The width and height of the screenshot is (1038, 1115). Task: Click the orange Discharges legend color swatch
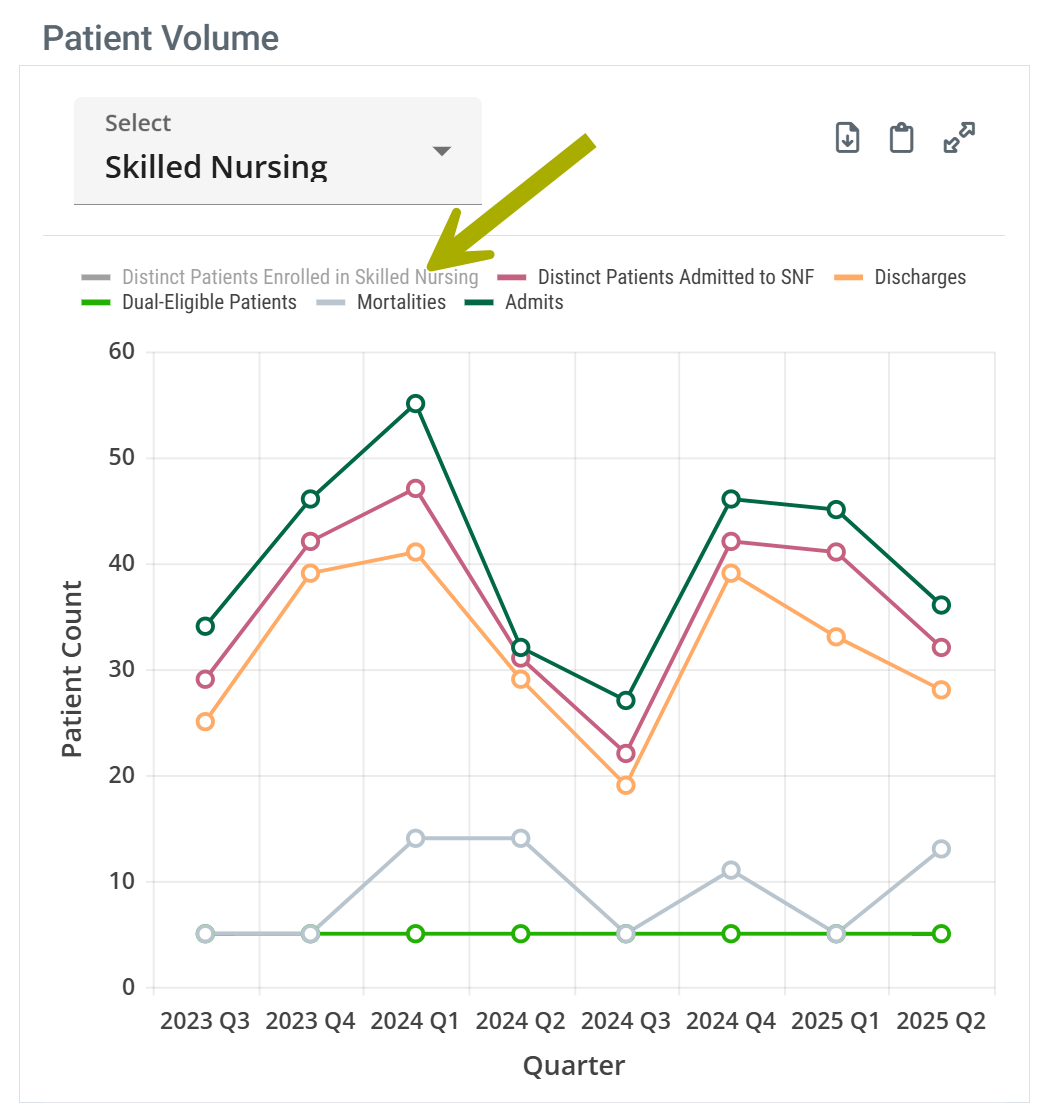[x=847, y=277]
